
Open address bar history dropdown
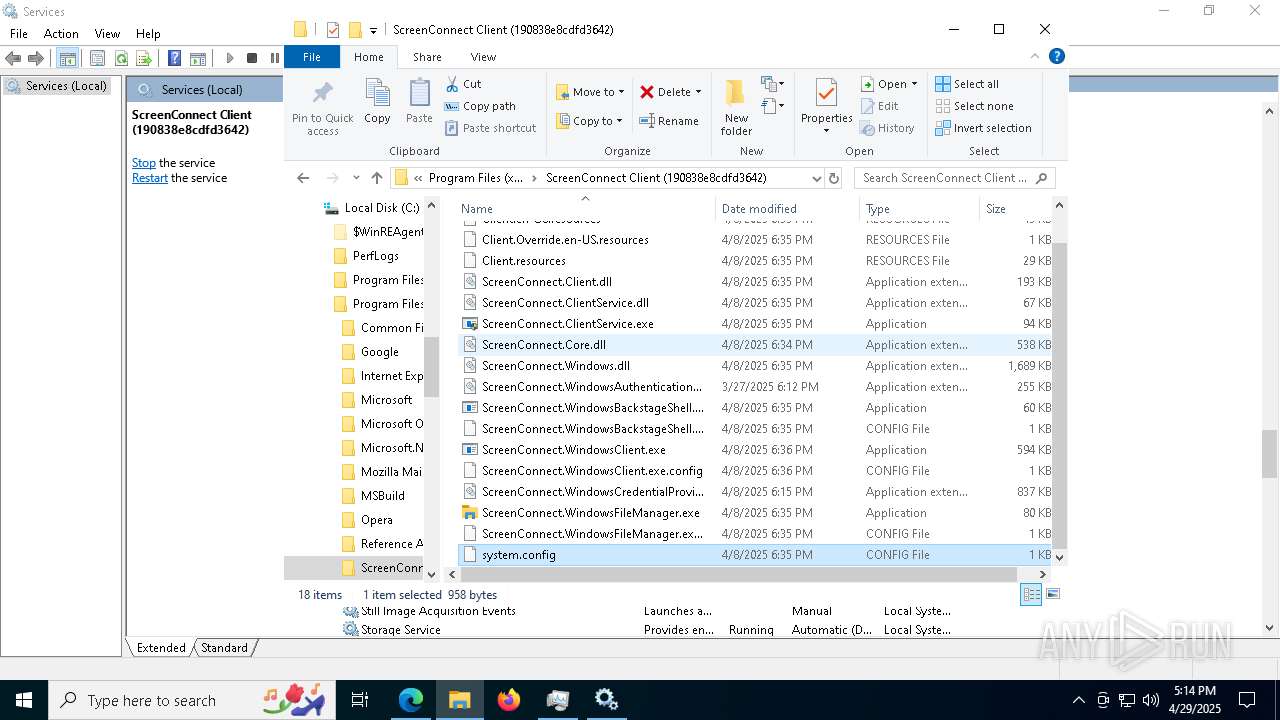pos(816,178)
